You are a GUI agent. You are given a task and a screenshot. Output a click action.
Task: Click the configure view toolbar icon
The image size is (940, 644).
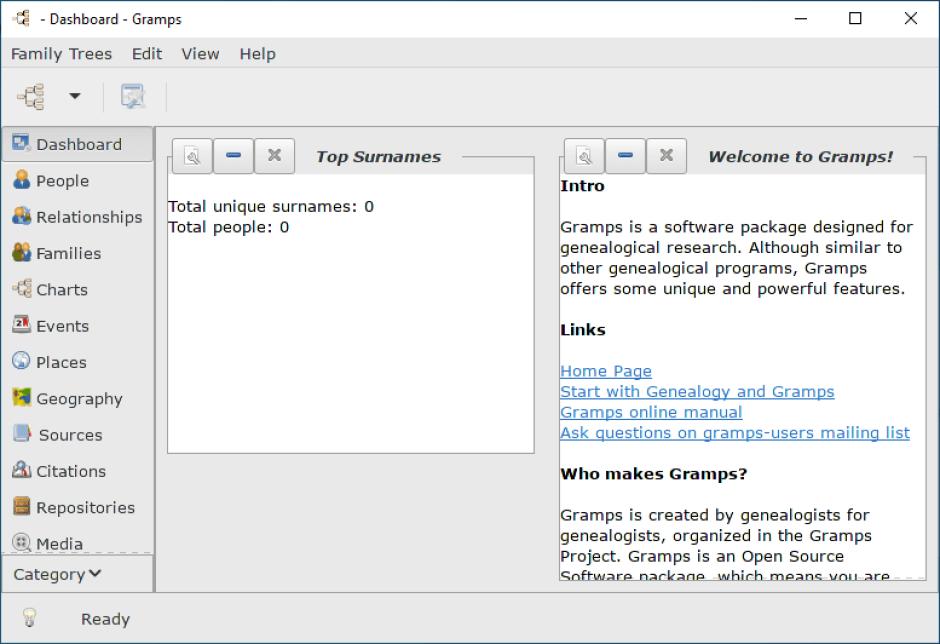132,96
